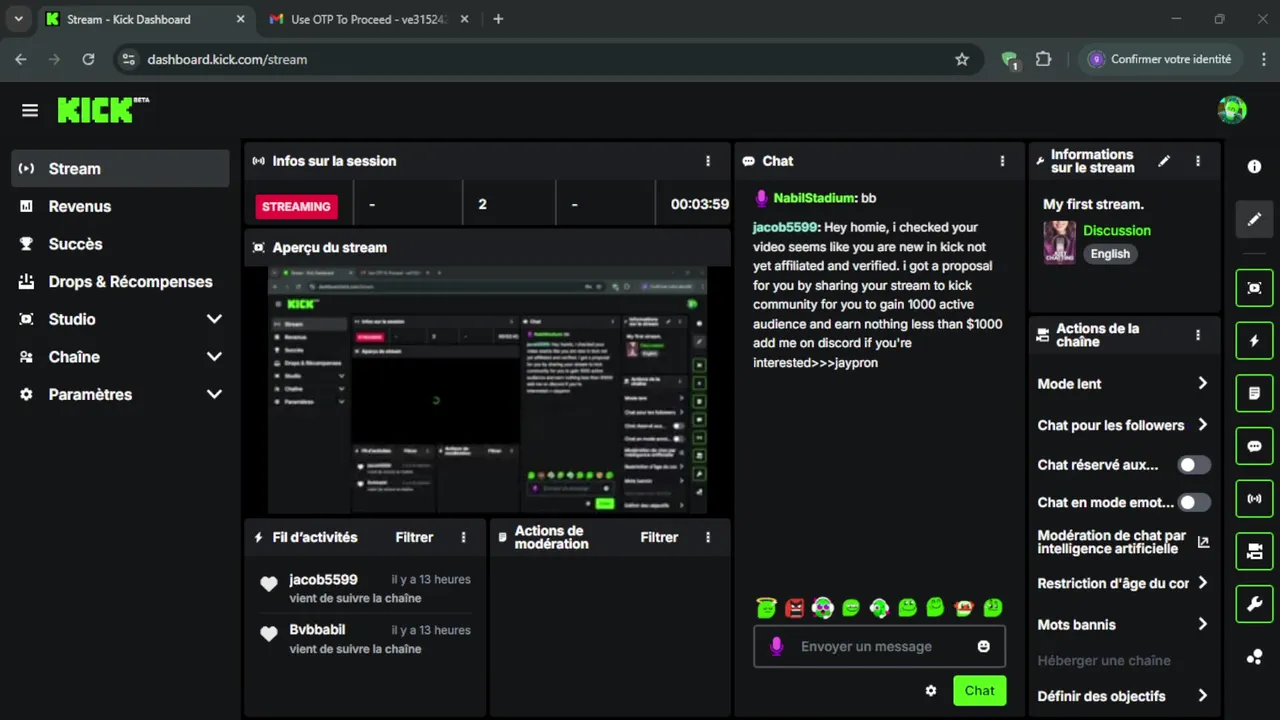Viewport: 1280px width, 720px height.
Task: Open Chat pour les followers chevron
Action: pyautogui.click(x=1202, y=425)
